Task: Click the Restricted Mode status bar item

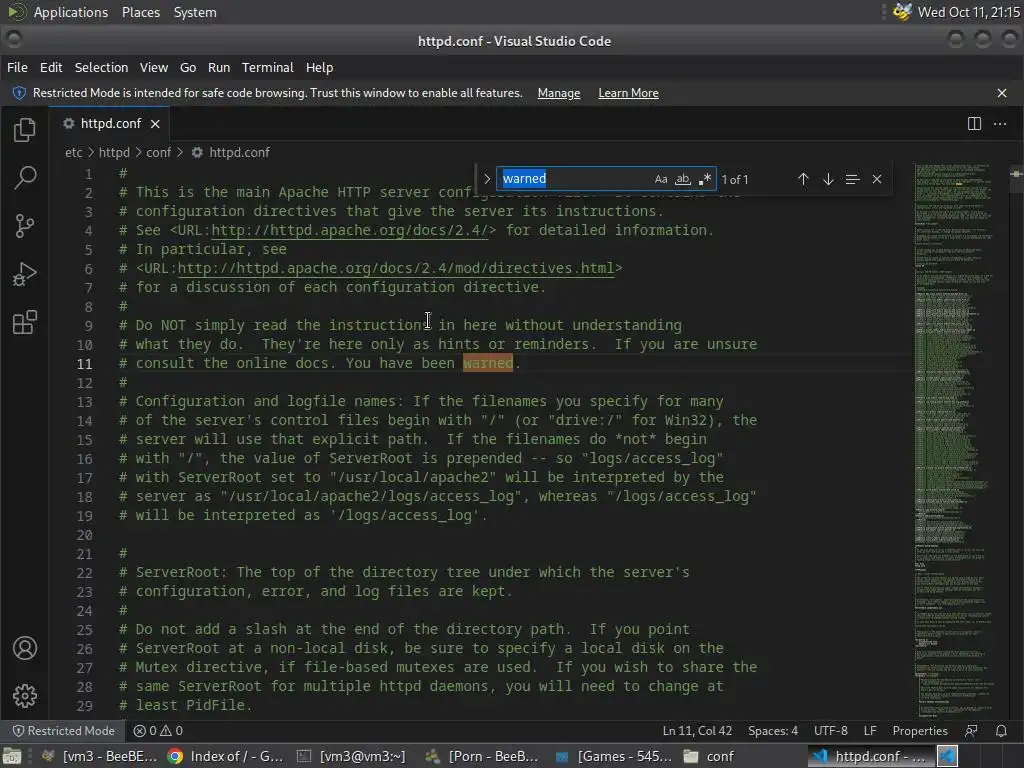Action: tap(64, 731)
